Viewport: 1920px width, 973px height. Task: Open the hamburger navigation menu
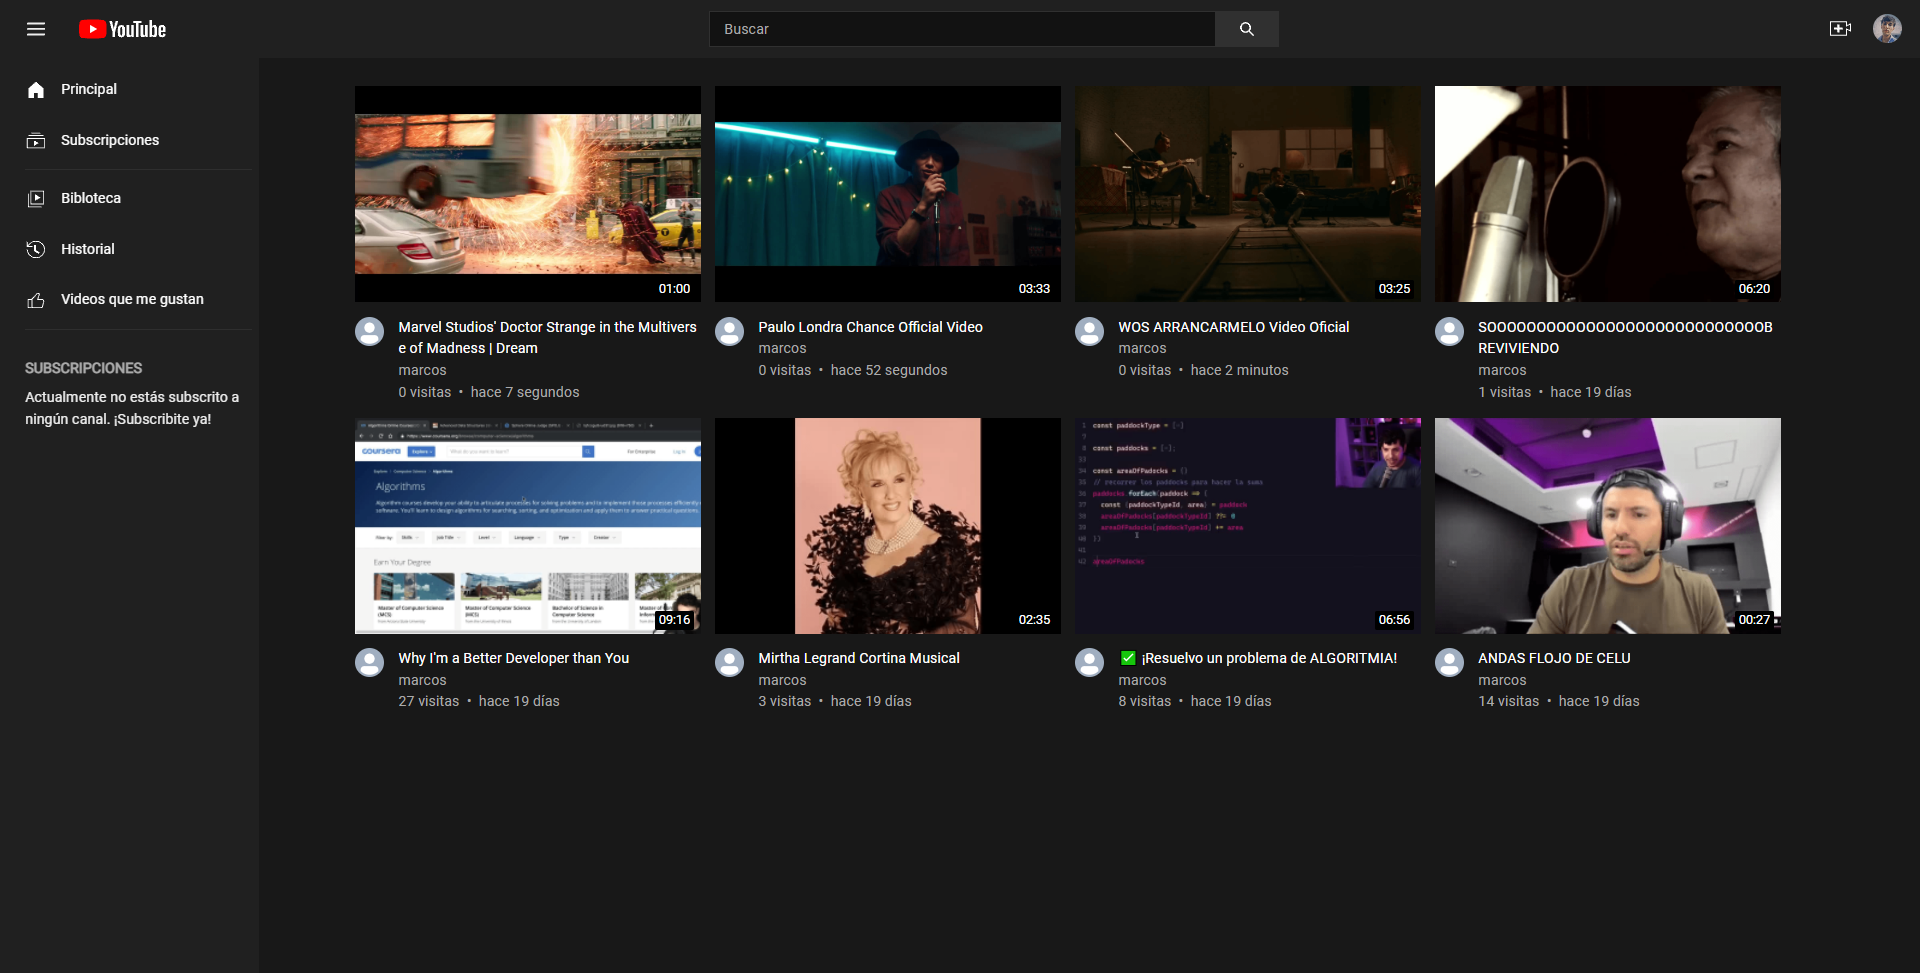[36, 29]
